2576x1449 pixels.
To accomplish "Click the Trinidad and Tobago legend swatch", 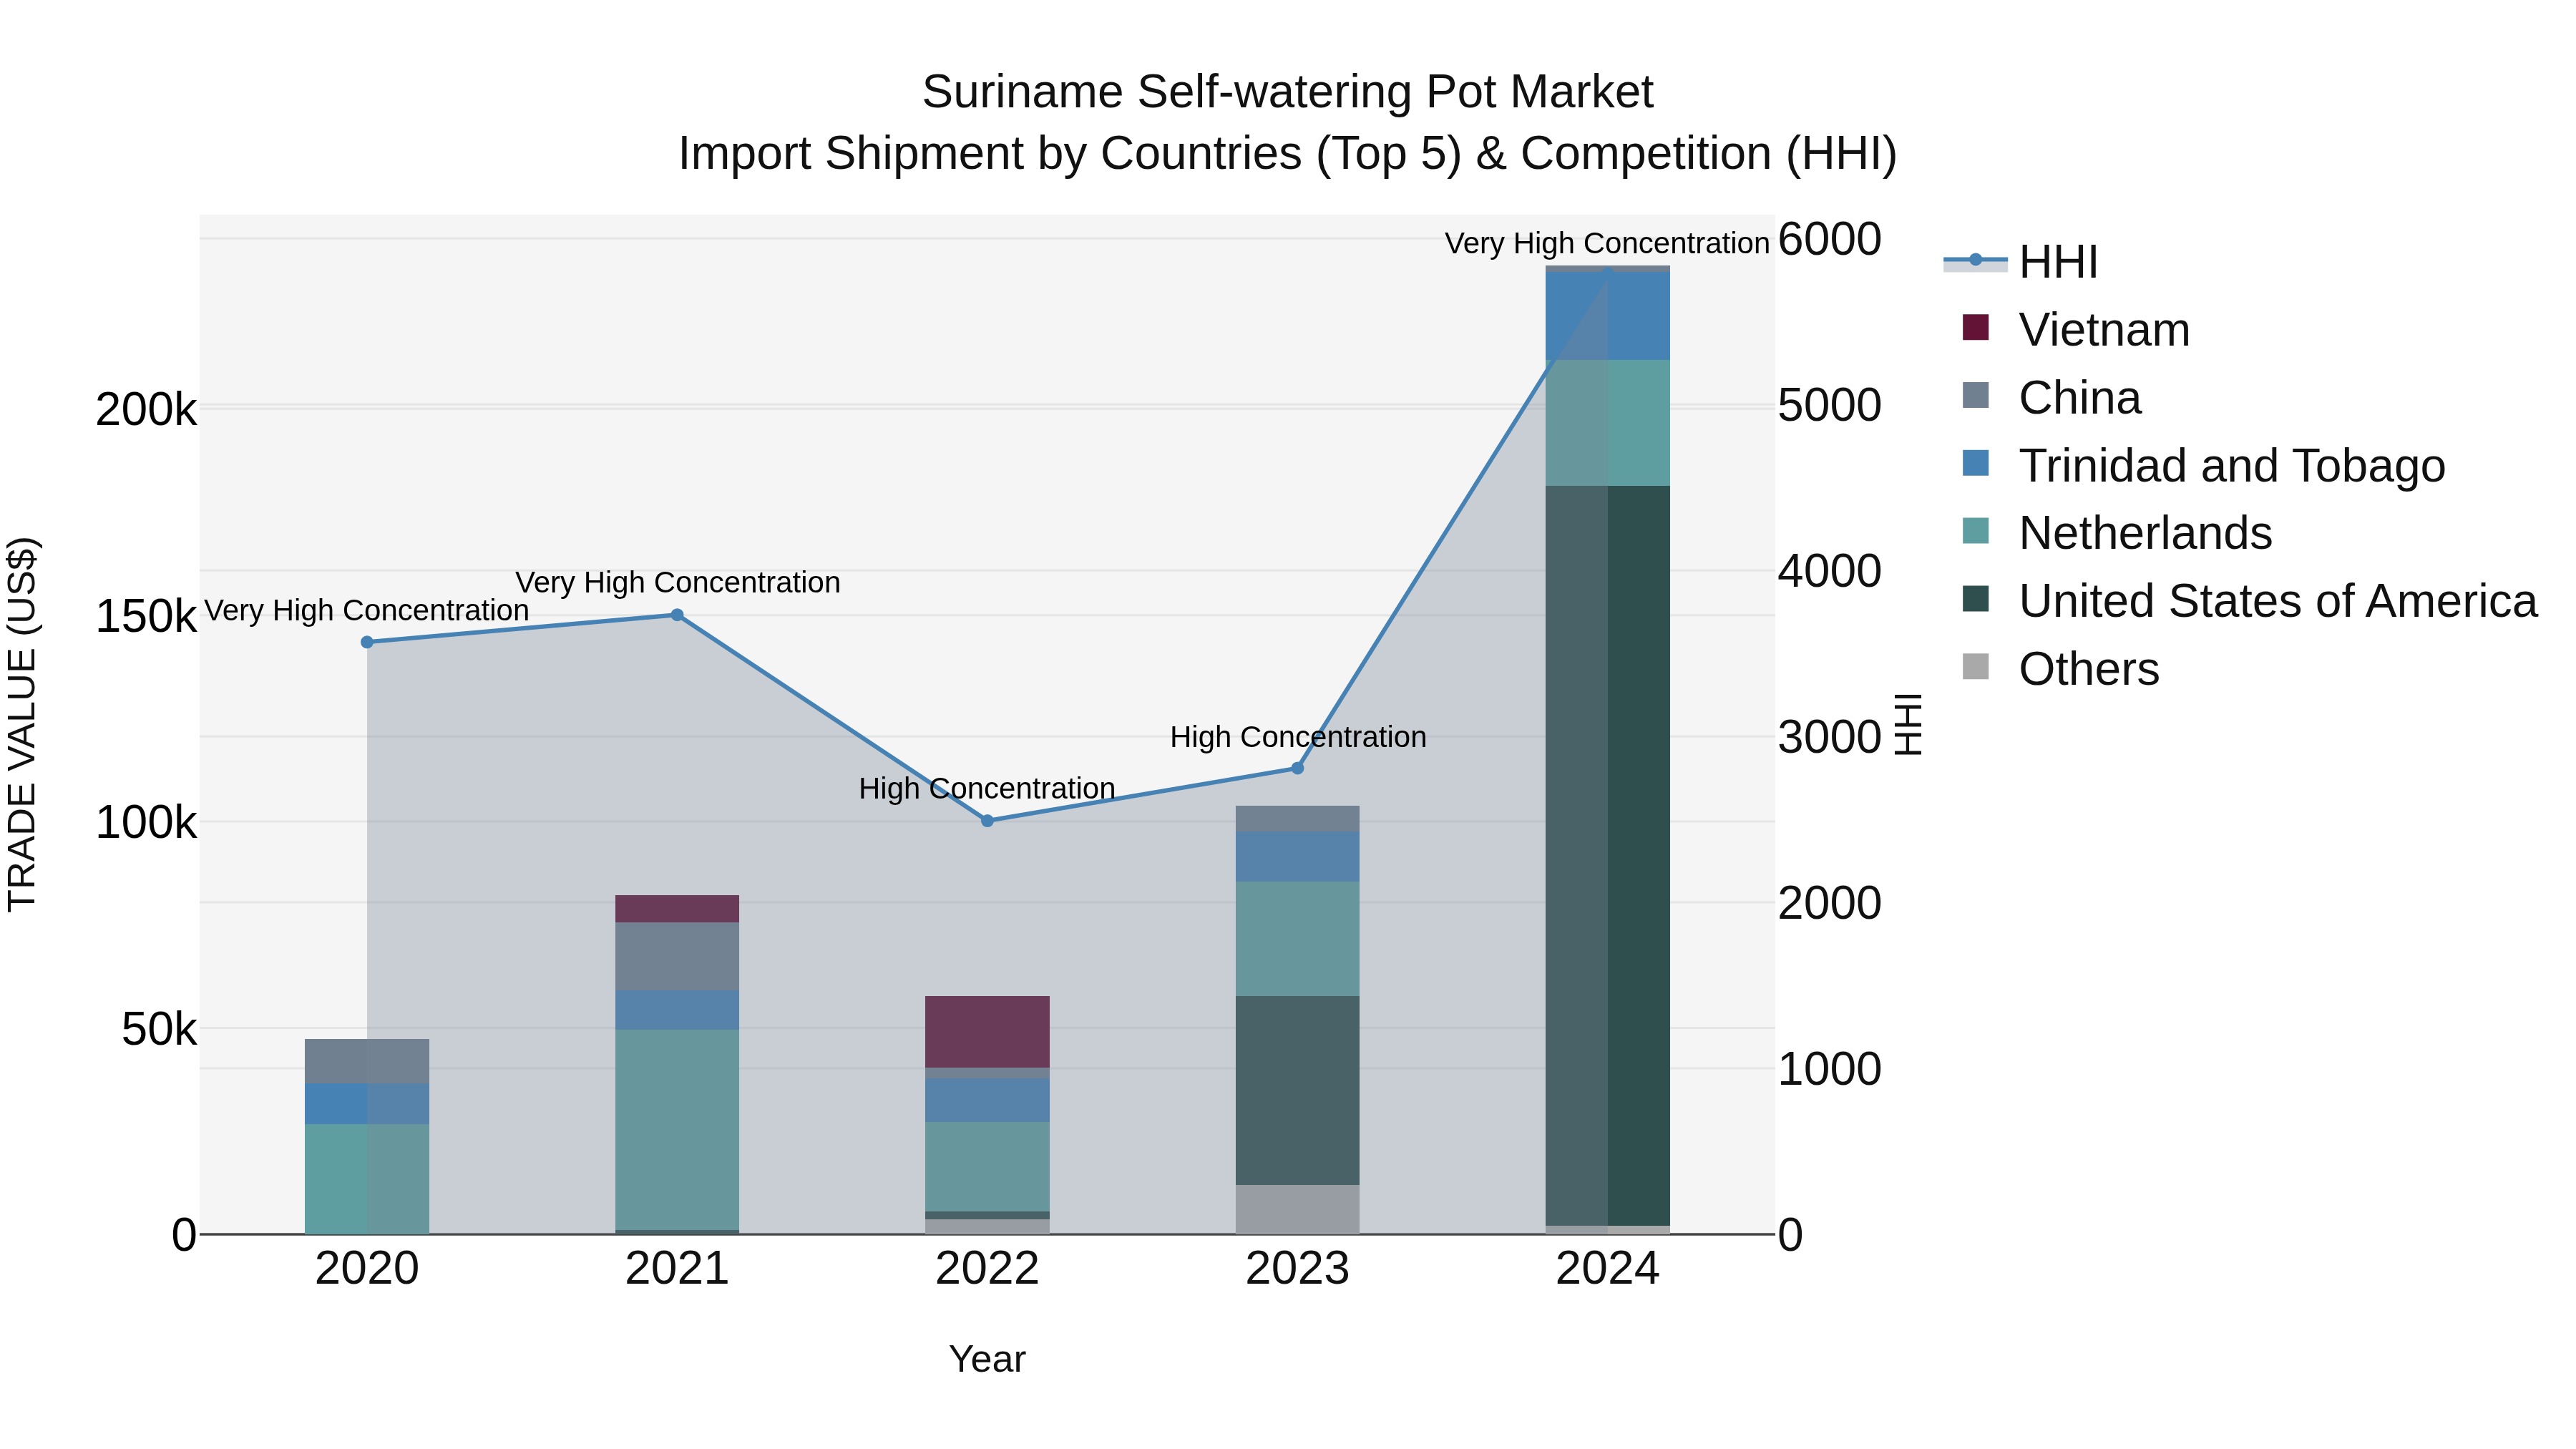I will 1976,463.
